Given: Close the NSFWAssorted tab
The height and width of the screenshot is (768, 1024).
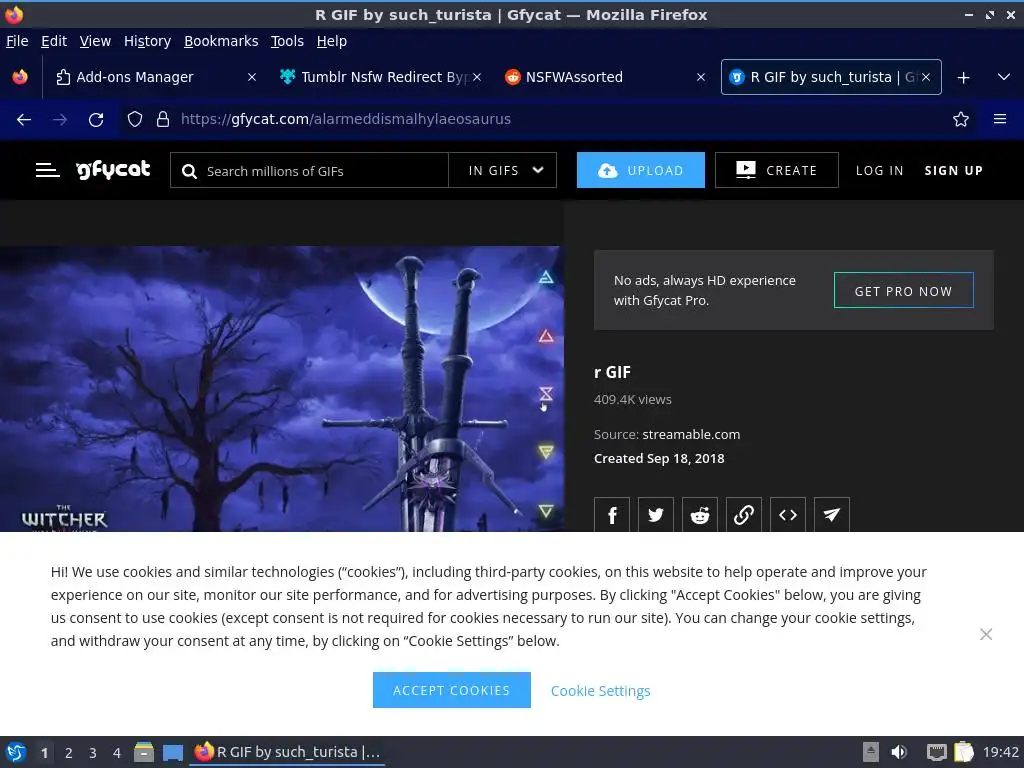Looking at the screenshot, I should click(701, 77).
